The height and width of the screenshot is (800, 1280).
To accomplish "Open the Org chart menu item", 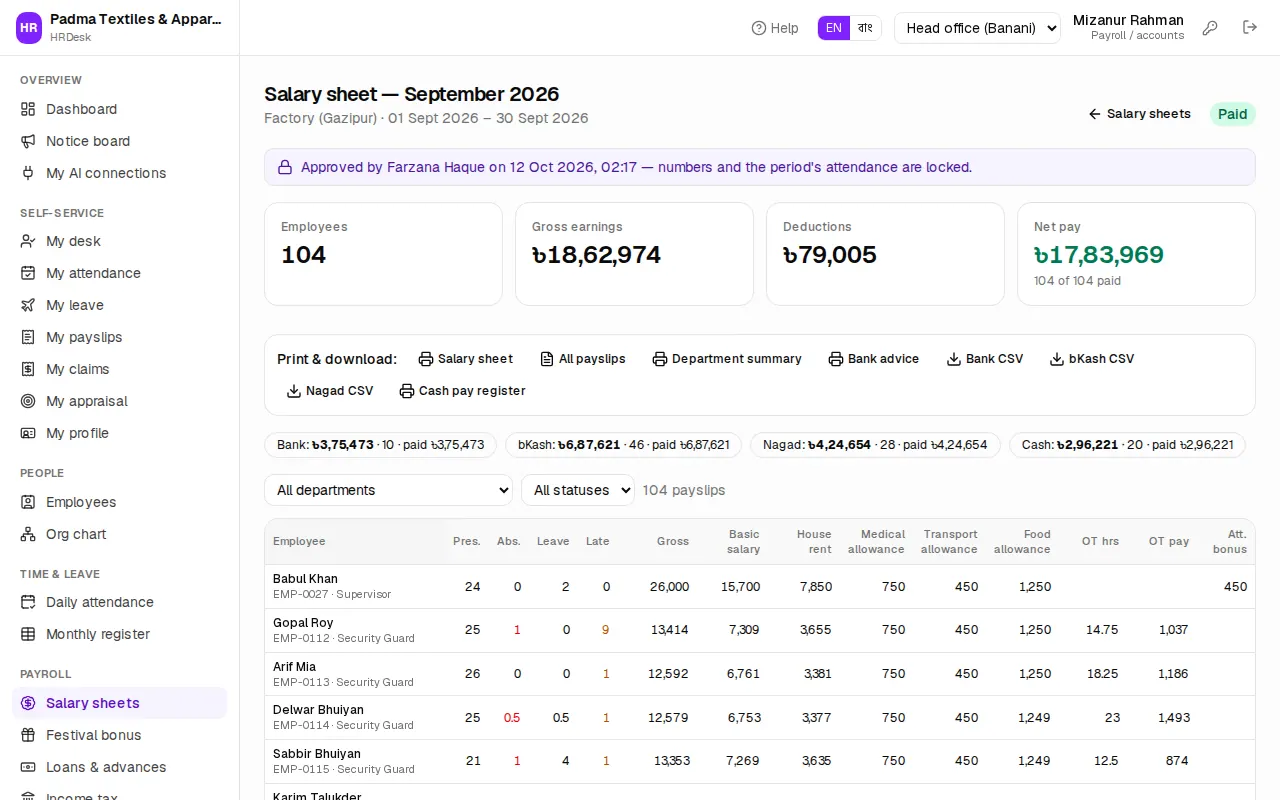I will [119, 534].
